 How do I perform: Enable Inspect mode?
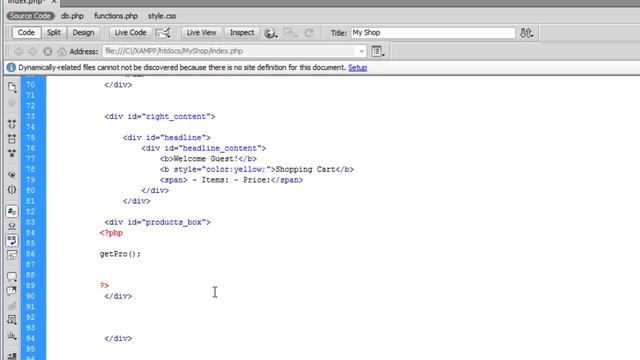click(x=242, y=33)
